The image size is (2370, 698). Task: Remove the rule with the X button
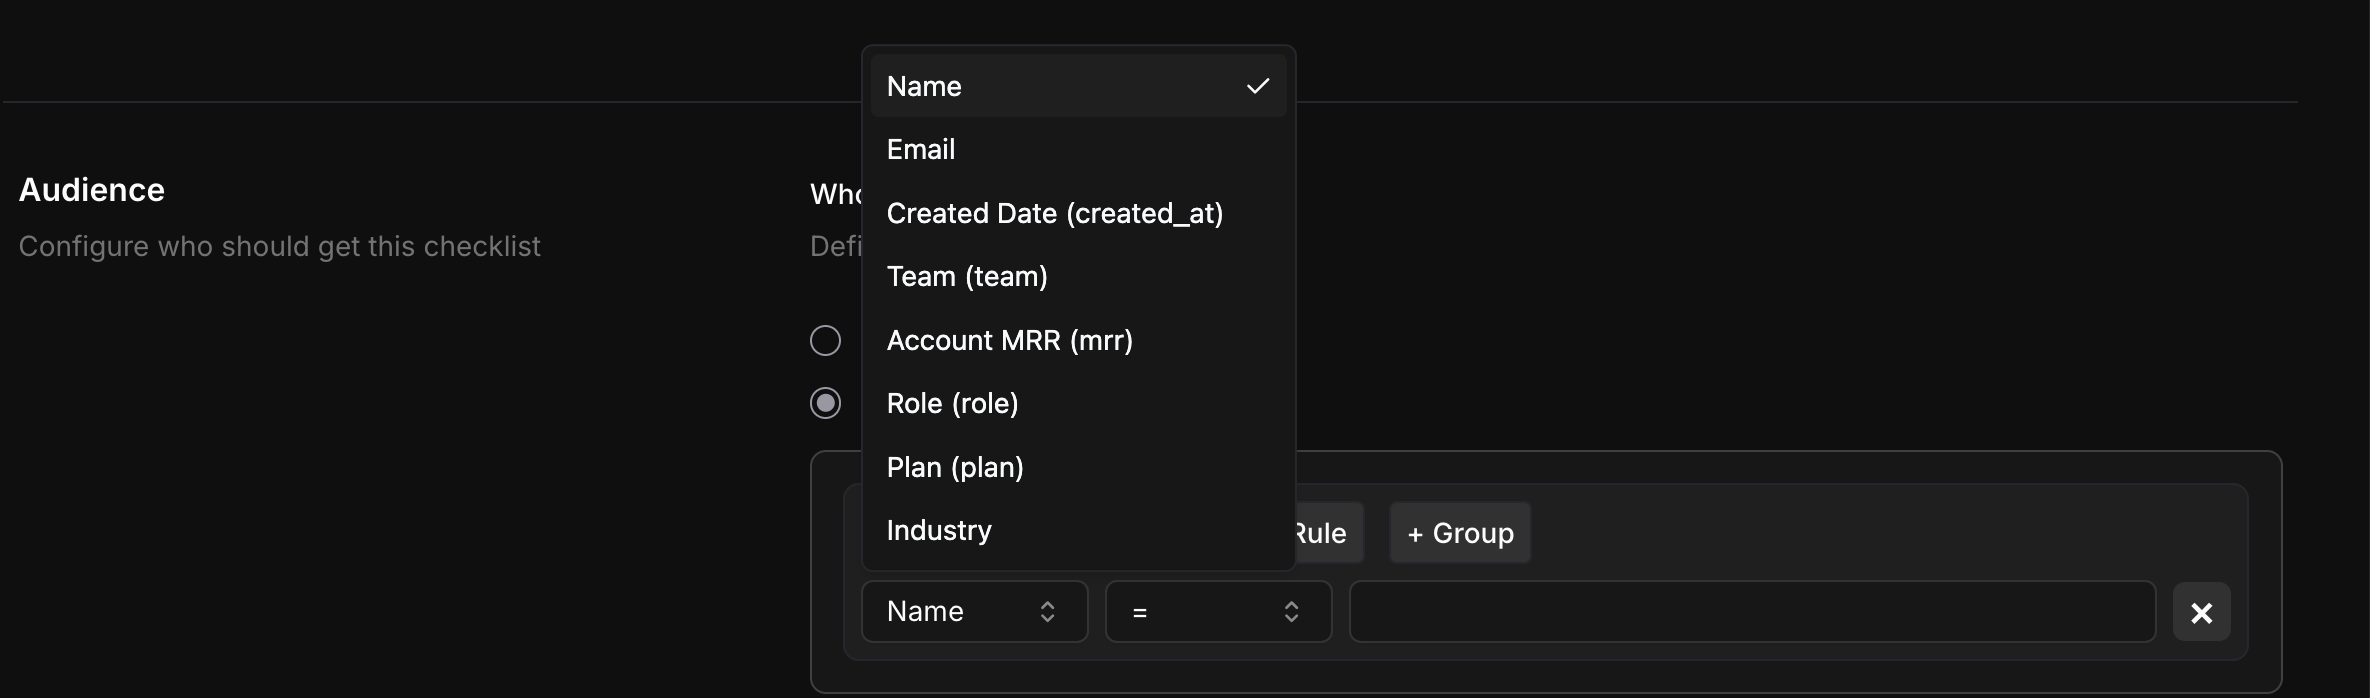point(2201,612)
